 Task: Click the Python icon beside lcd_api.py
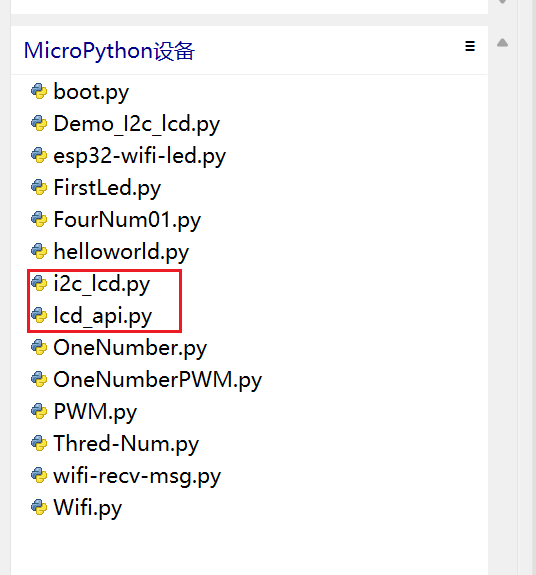coord(39,315)
